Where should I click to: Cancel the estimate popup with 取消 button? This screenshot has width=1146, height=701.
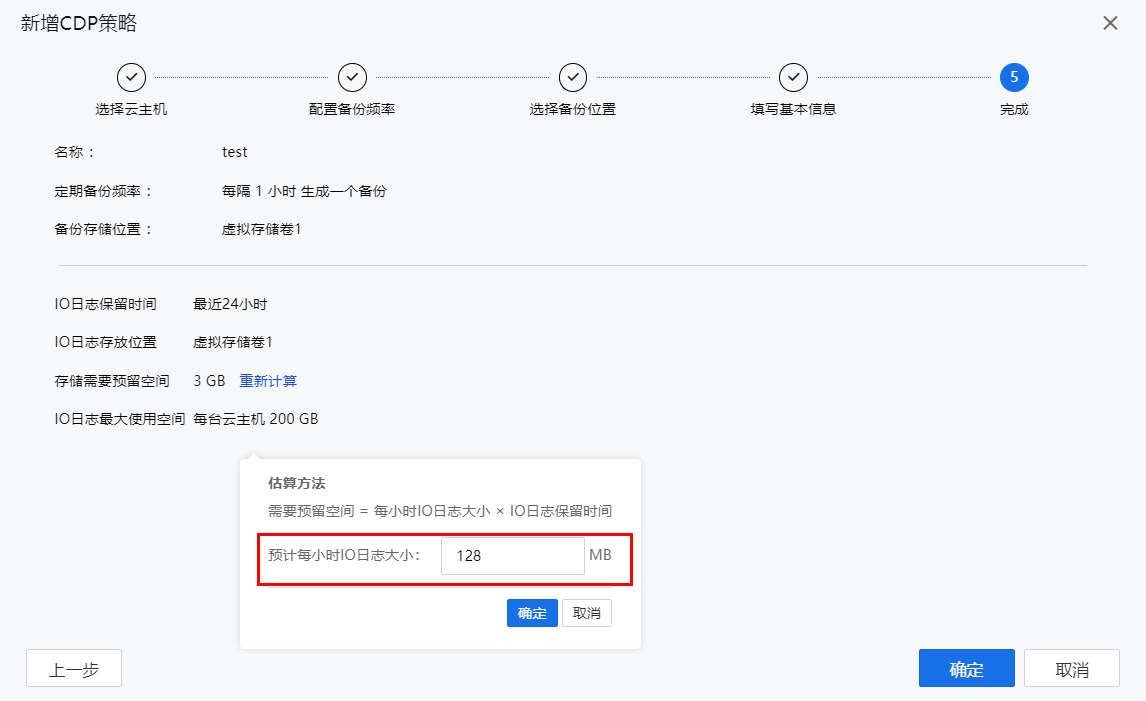587,613
